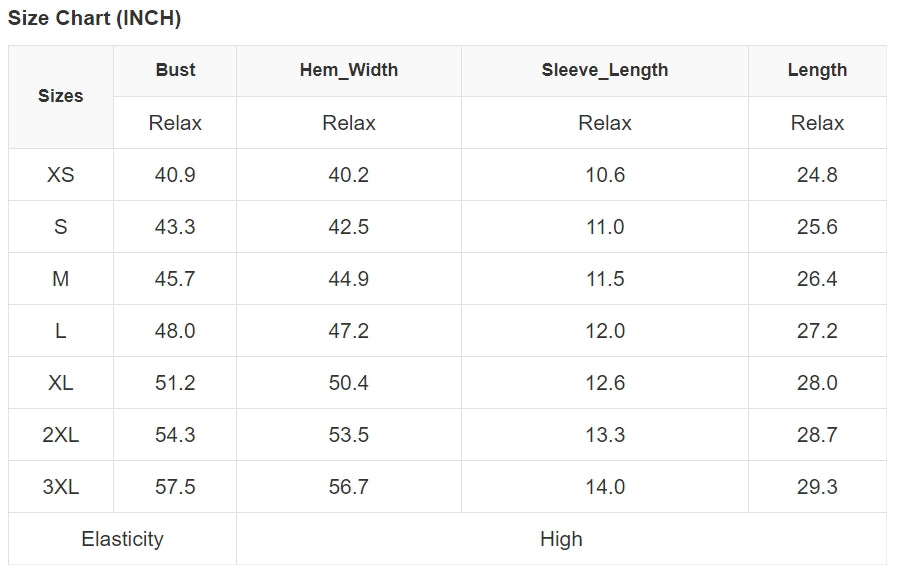Select the 3XL size row label
This screenshot has height=577, width=900.
coord(60,487)
